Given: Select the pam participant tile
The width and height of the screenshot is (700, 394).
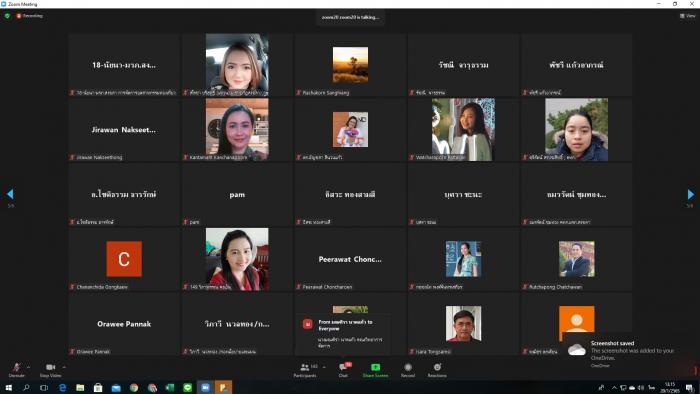Looking at the screenshot, I should [x=237, y=195].
